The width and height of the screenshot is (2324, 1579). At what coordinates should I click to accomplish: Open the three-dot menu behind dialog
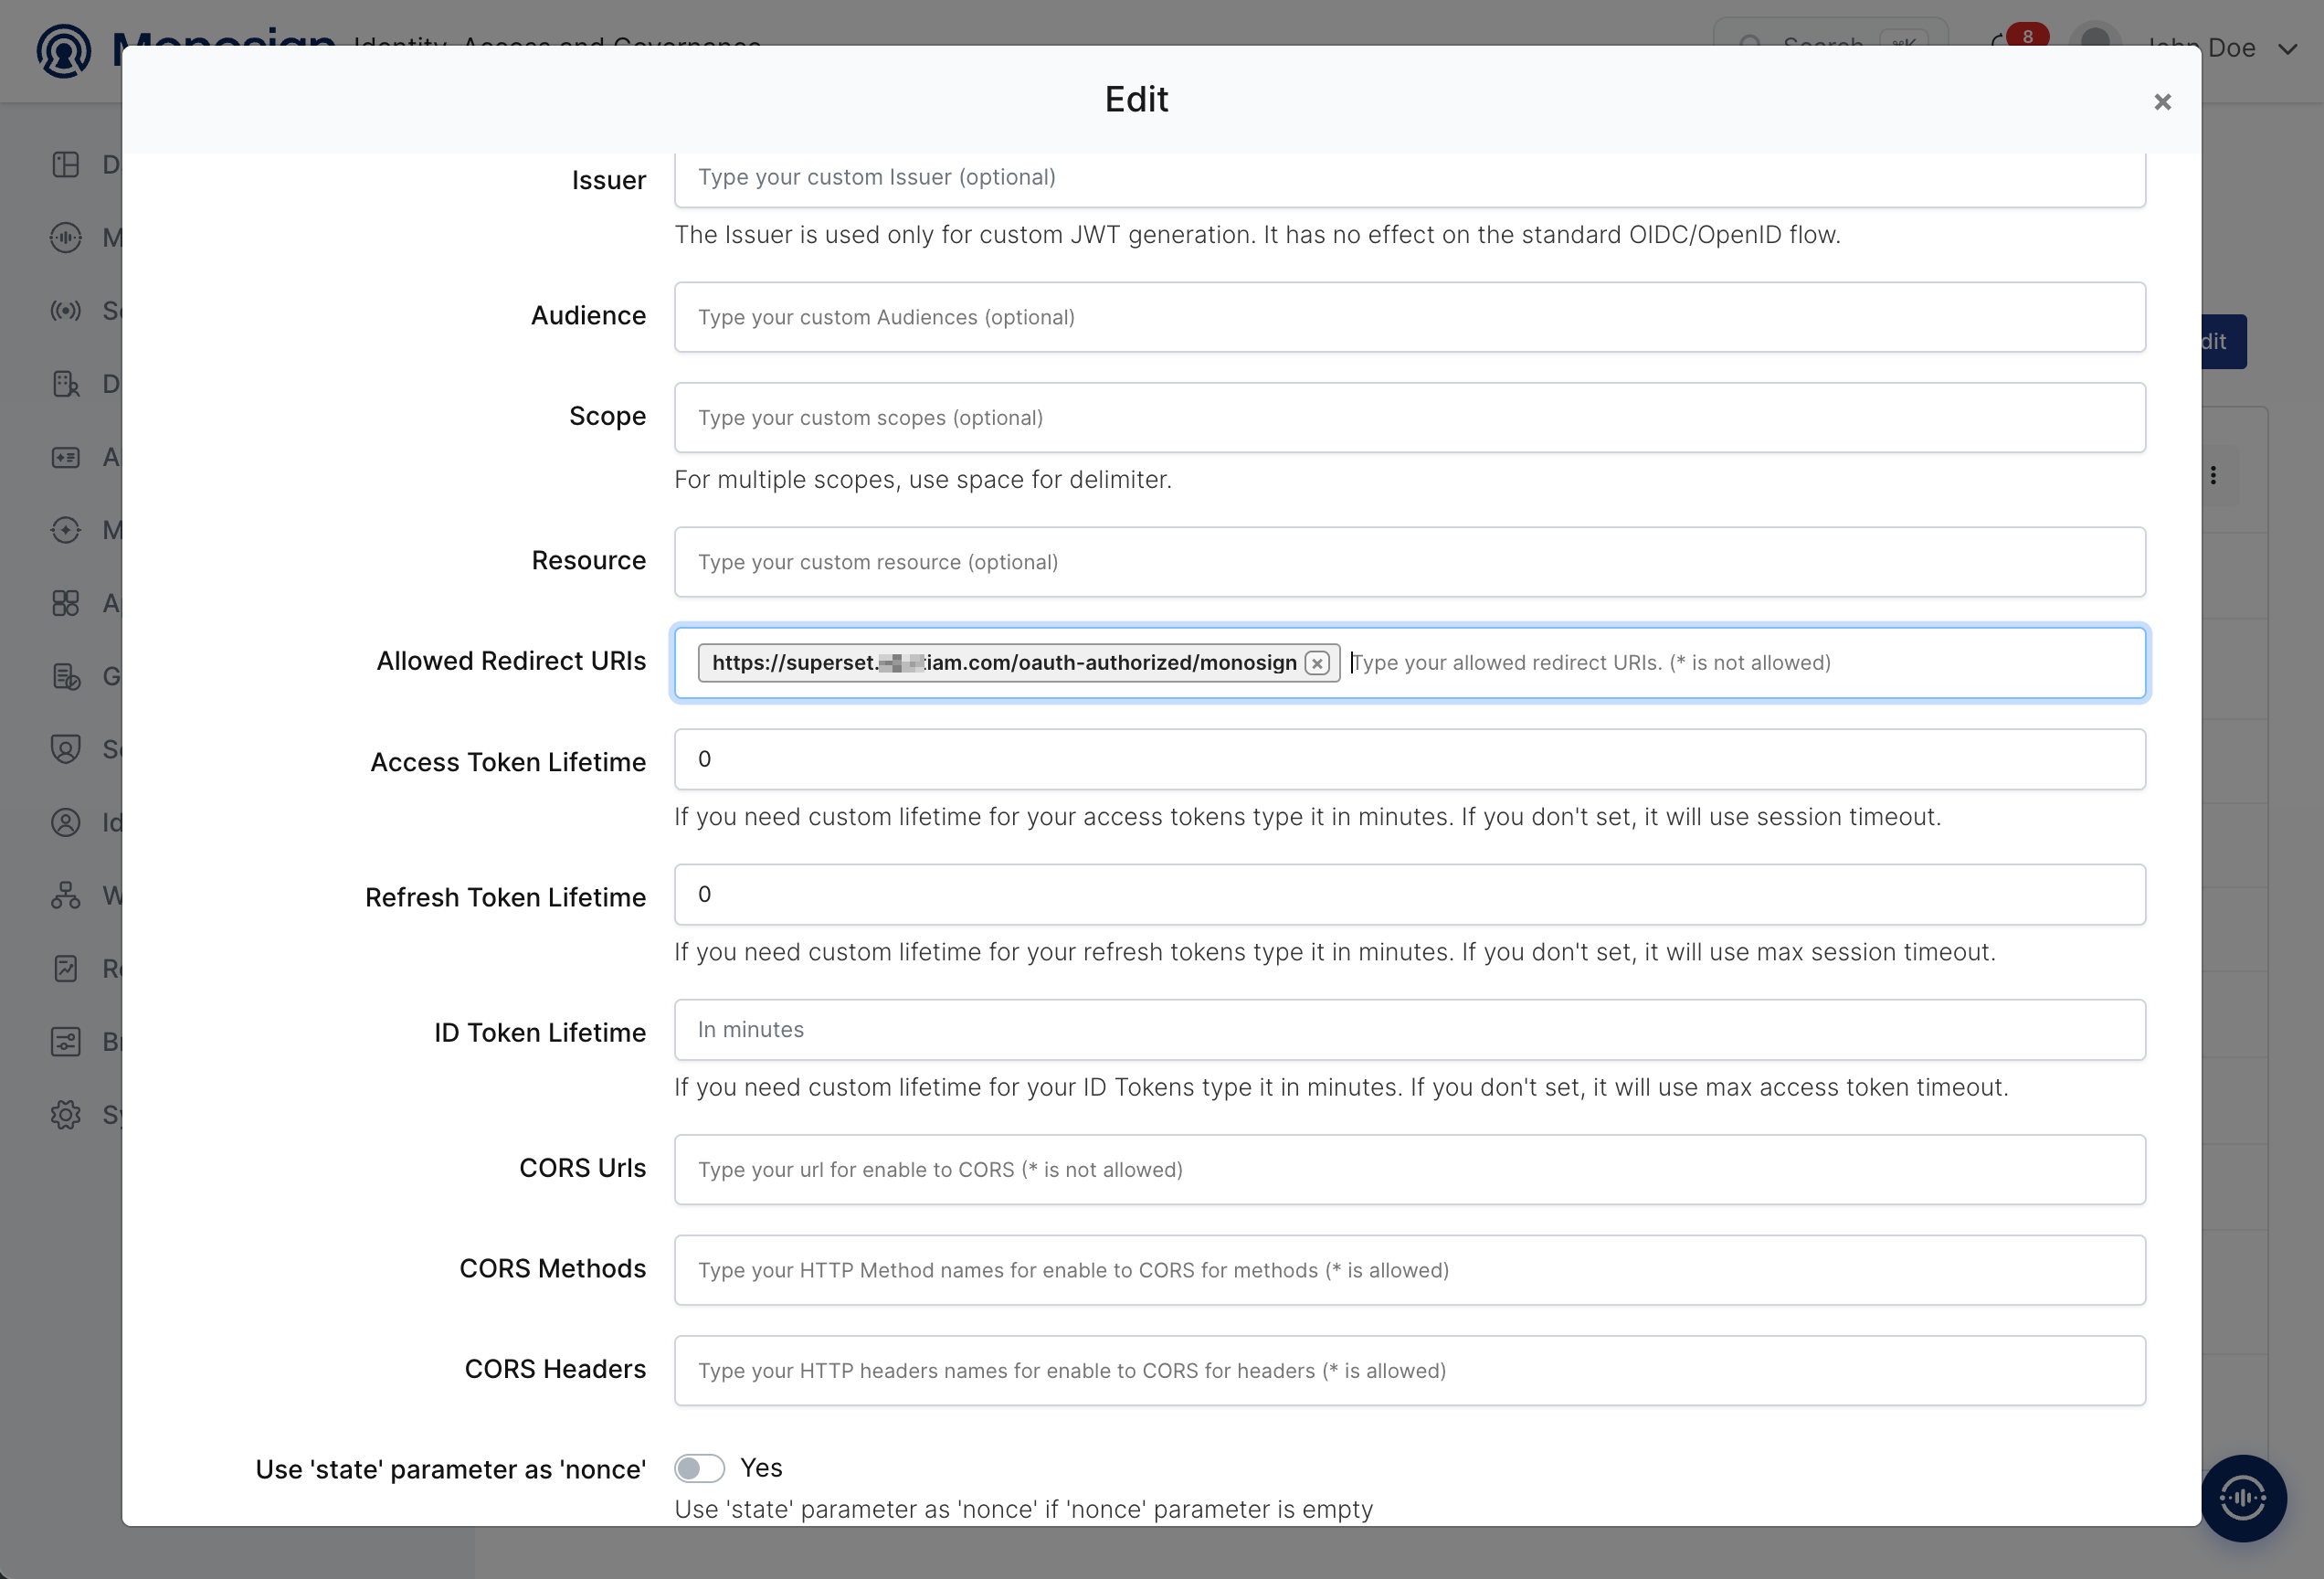2214,475
